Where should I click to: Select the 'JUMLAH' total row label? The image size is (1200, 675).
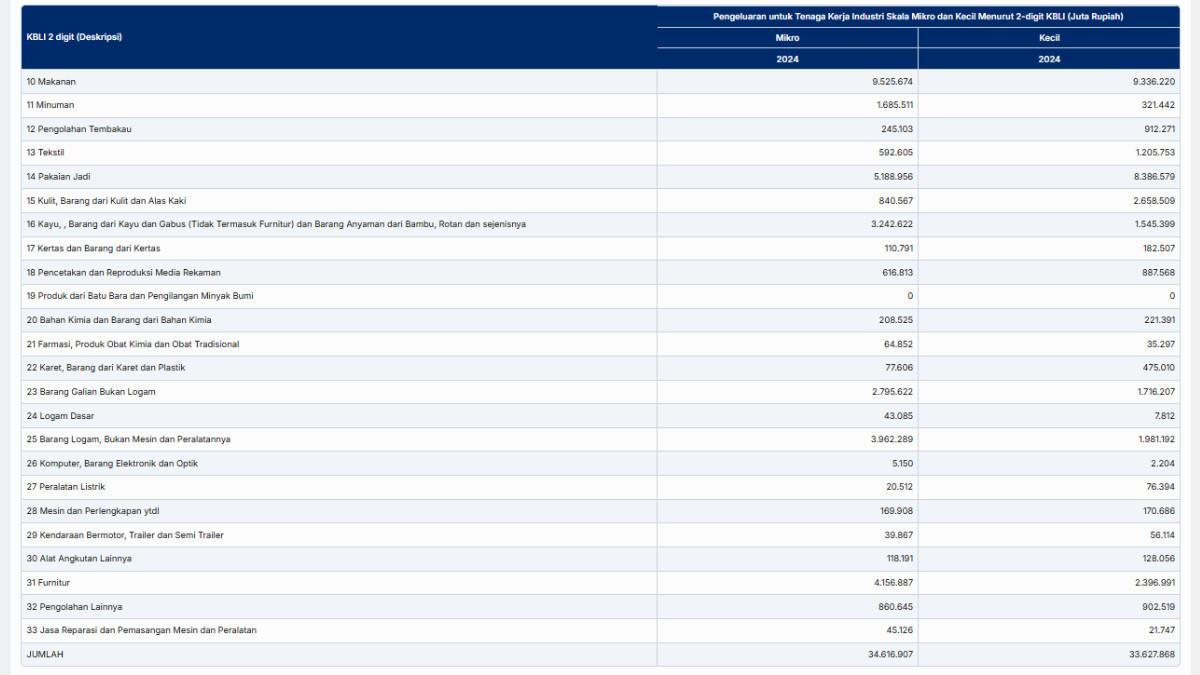tap(45, 654)
